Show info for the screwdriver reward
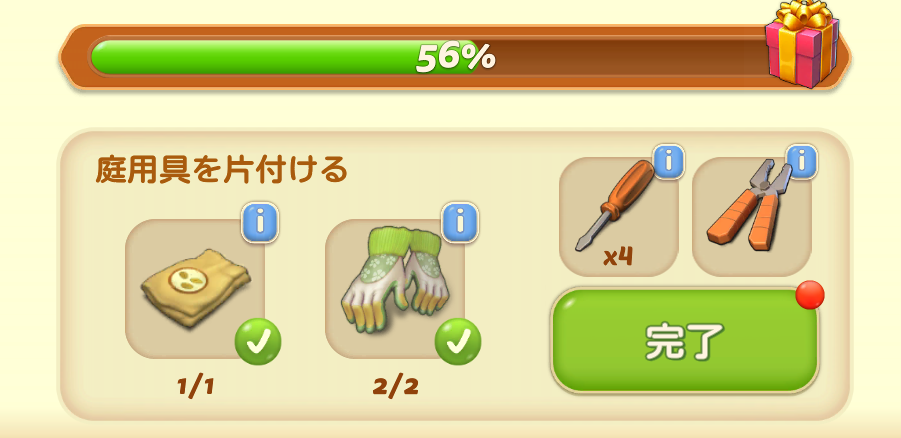The image size is (901, 438). click(668, 163)
